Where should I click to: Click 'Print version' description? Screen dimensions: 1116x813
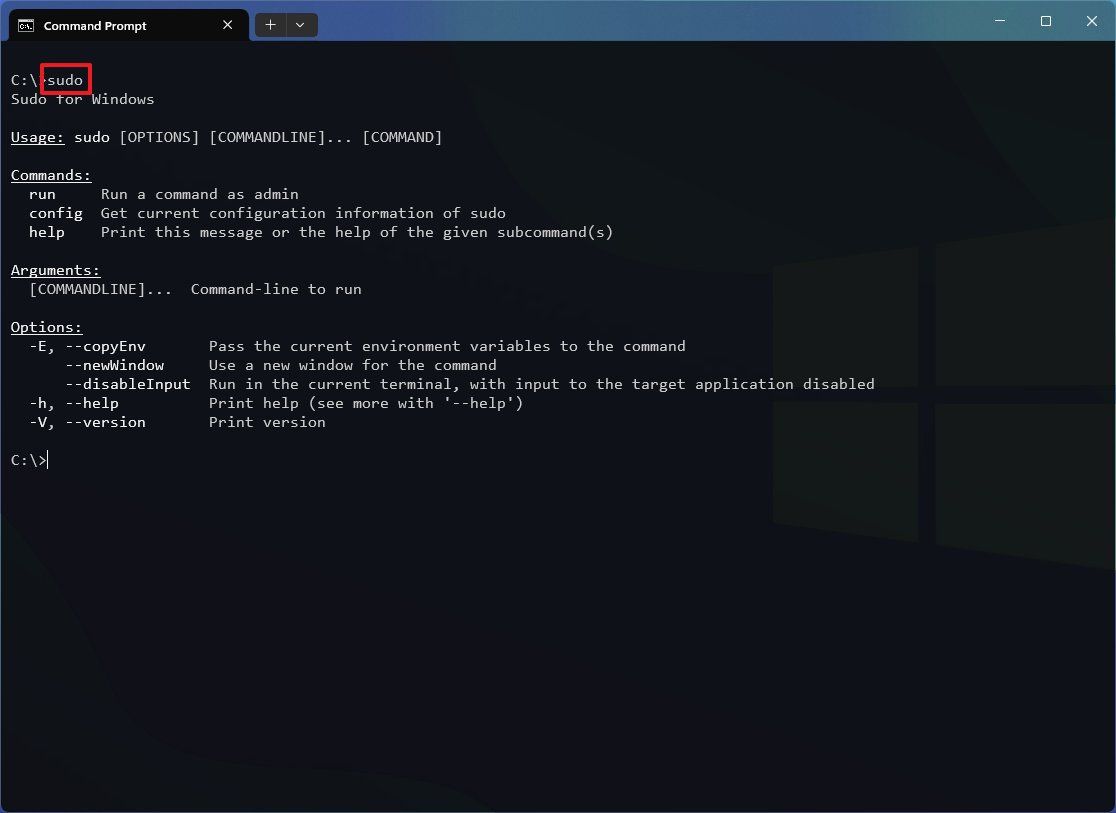click(267, 422)
